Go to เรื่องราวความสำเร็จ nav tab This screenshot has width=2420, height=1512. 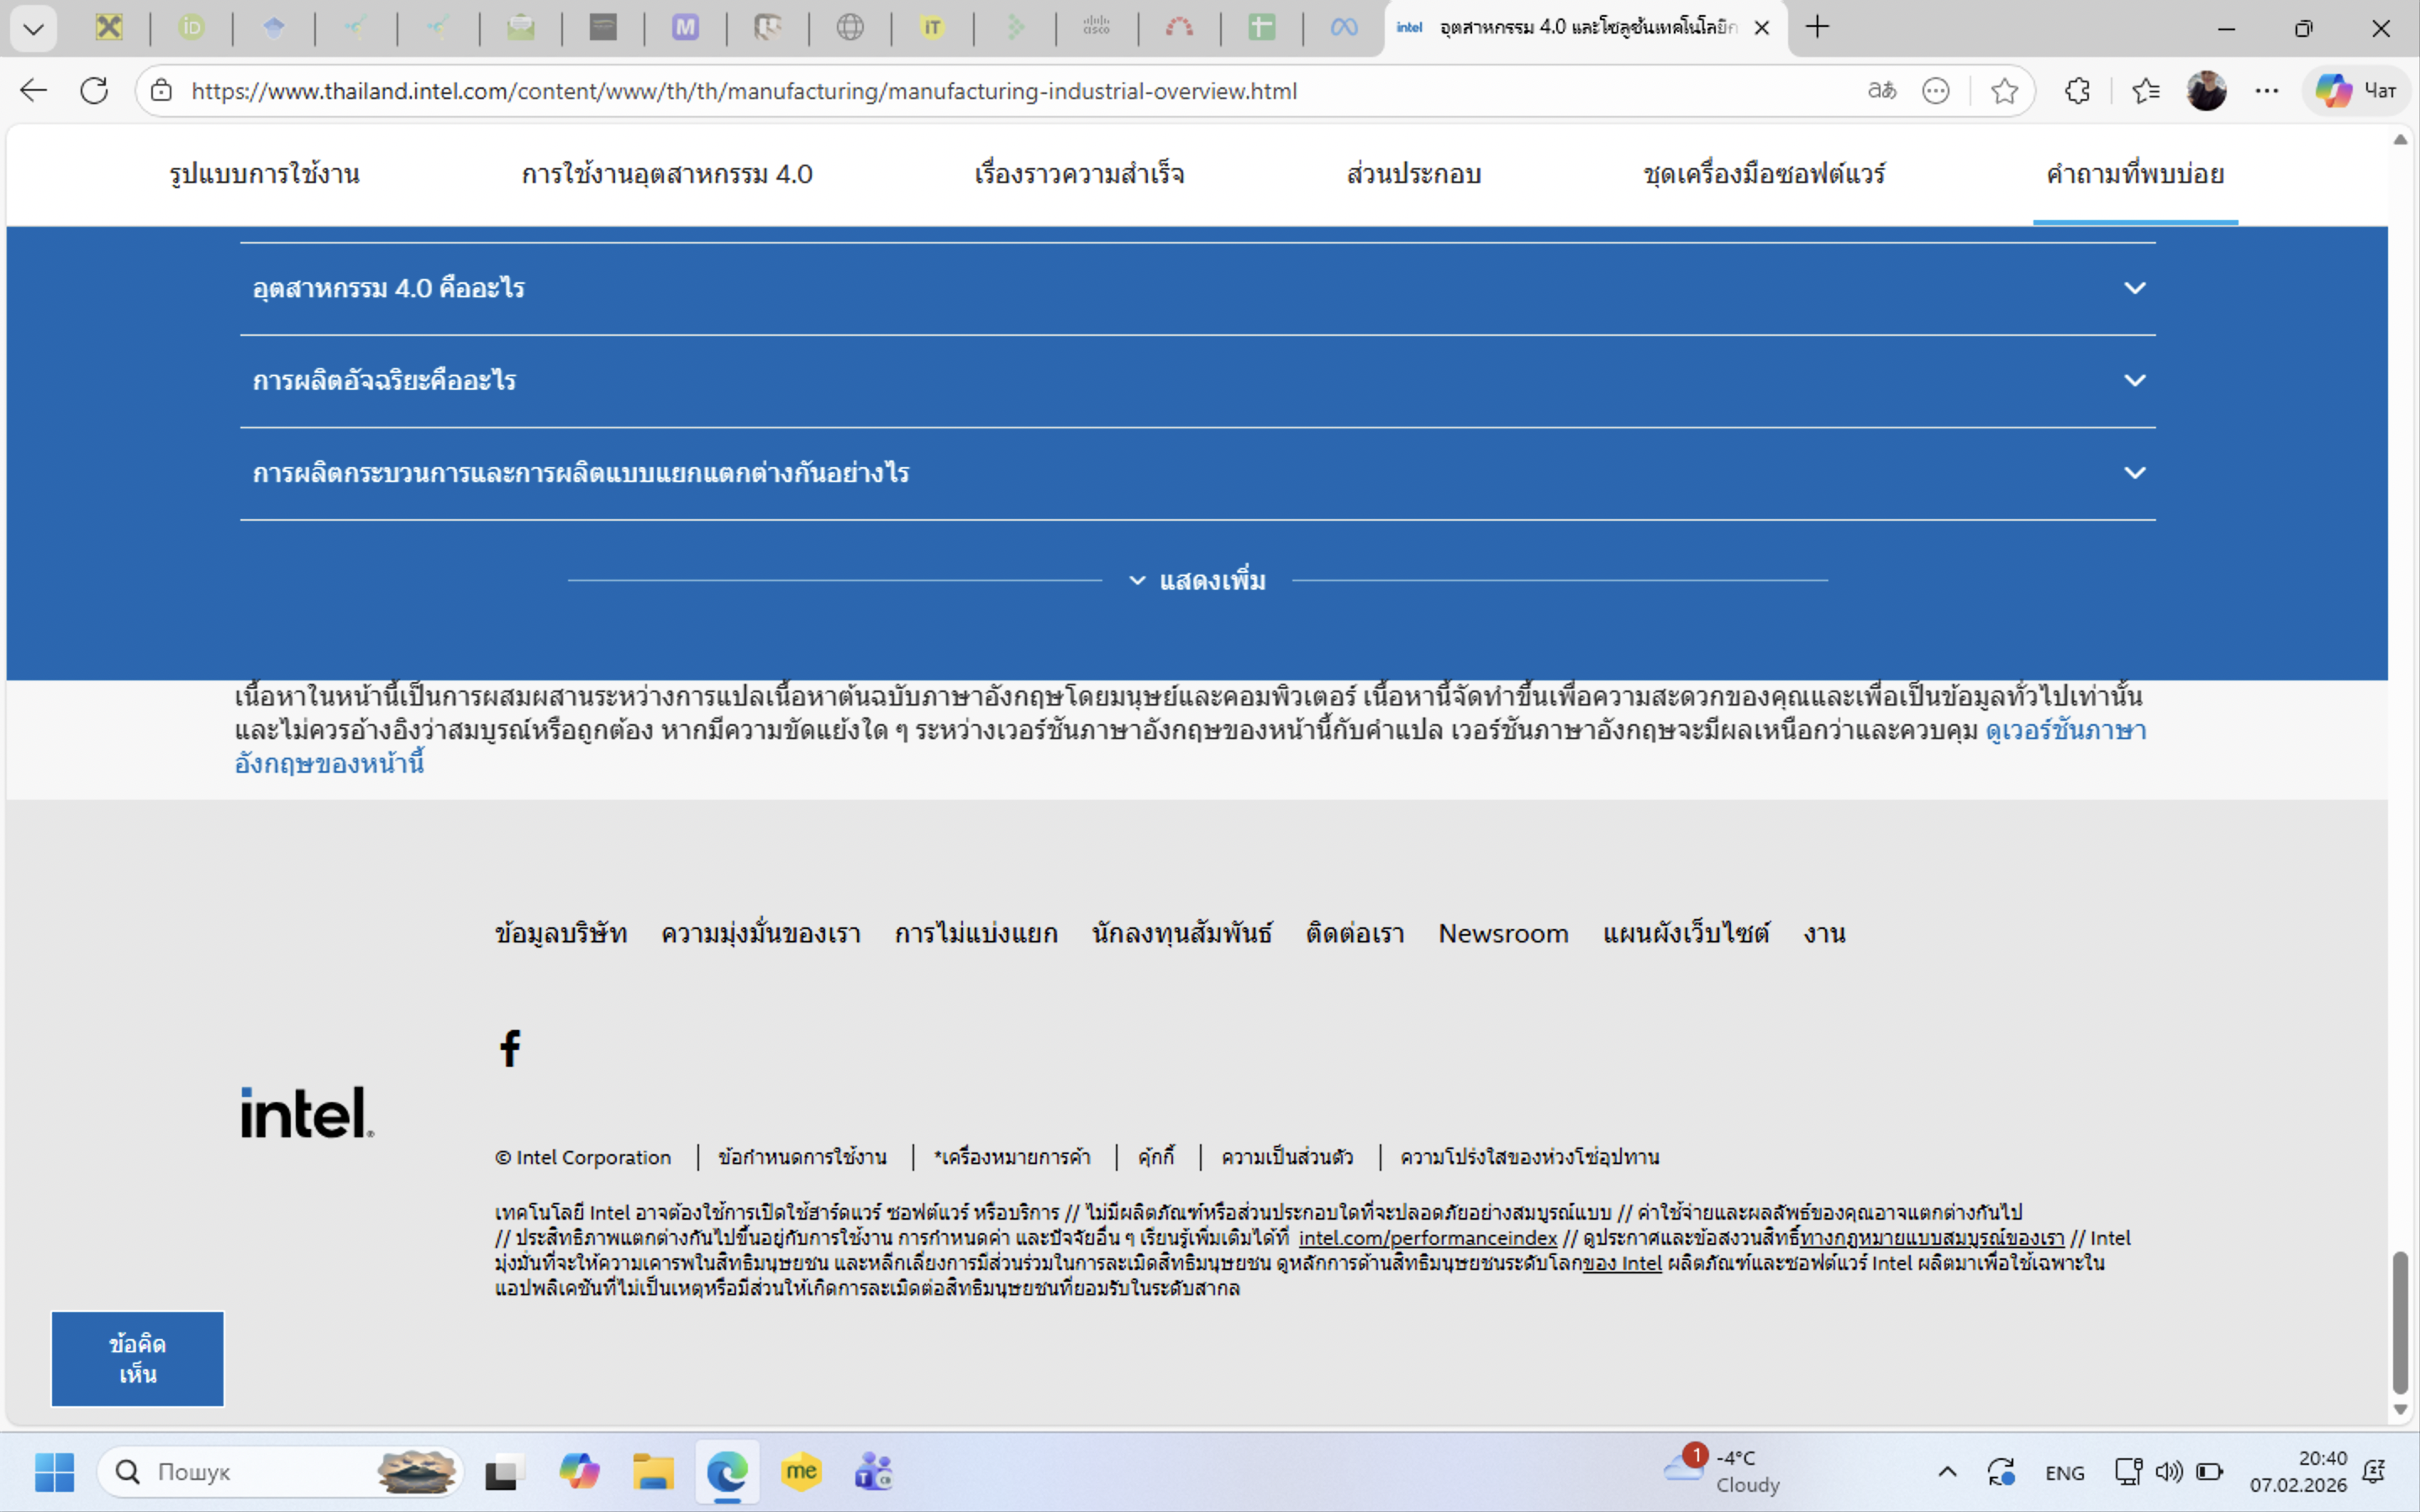pos(1079,174)
